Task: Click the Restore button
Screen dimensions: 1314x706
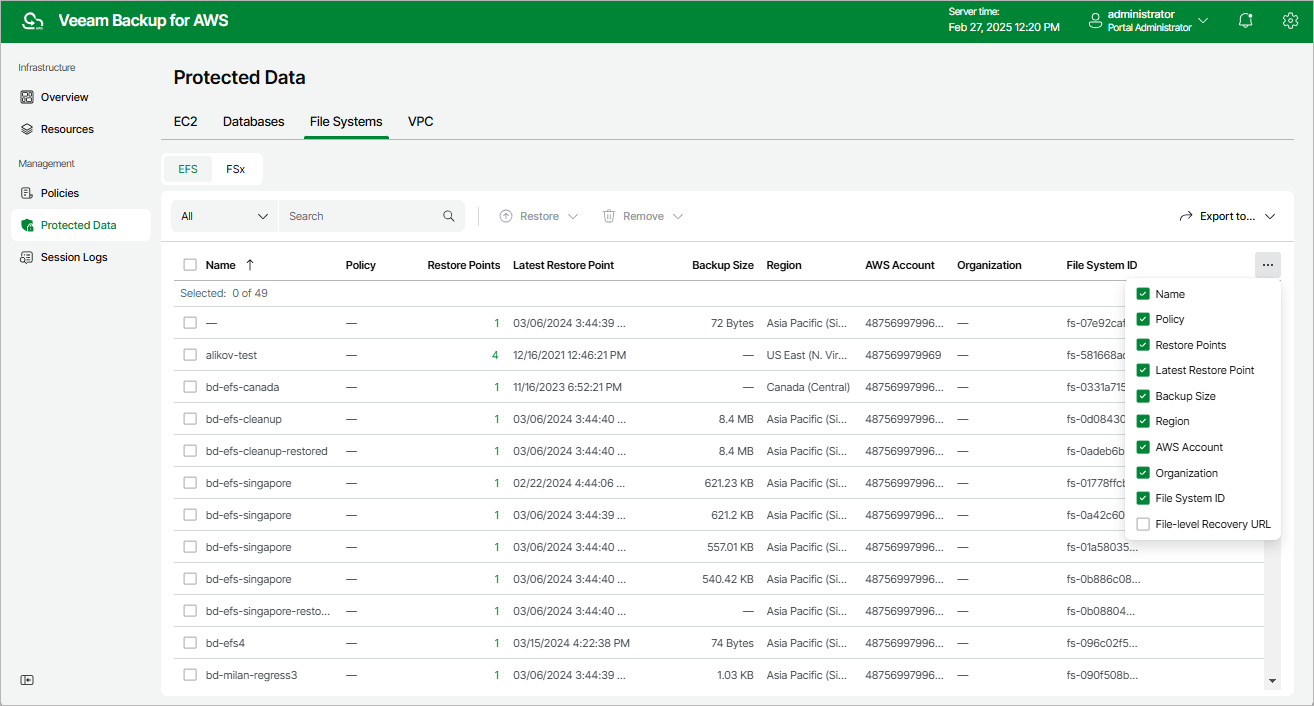Action: point(539,216)
